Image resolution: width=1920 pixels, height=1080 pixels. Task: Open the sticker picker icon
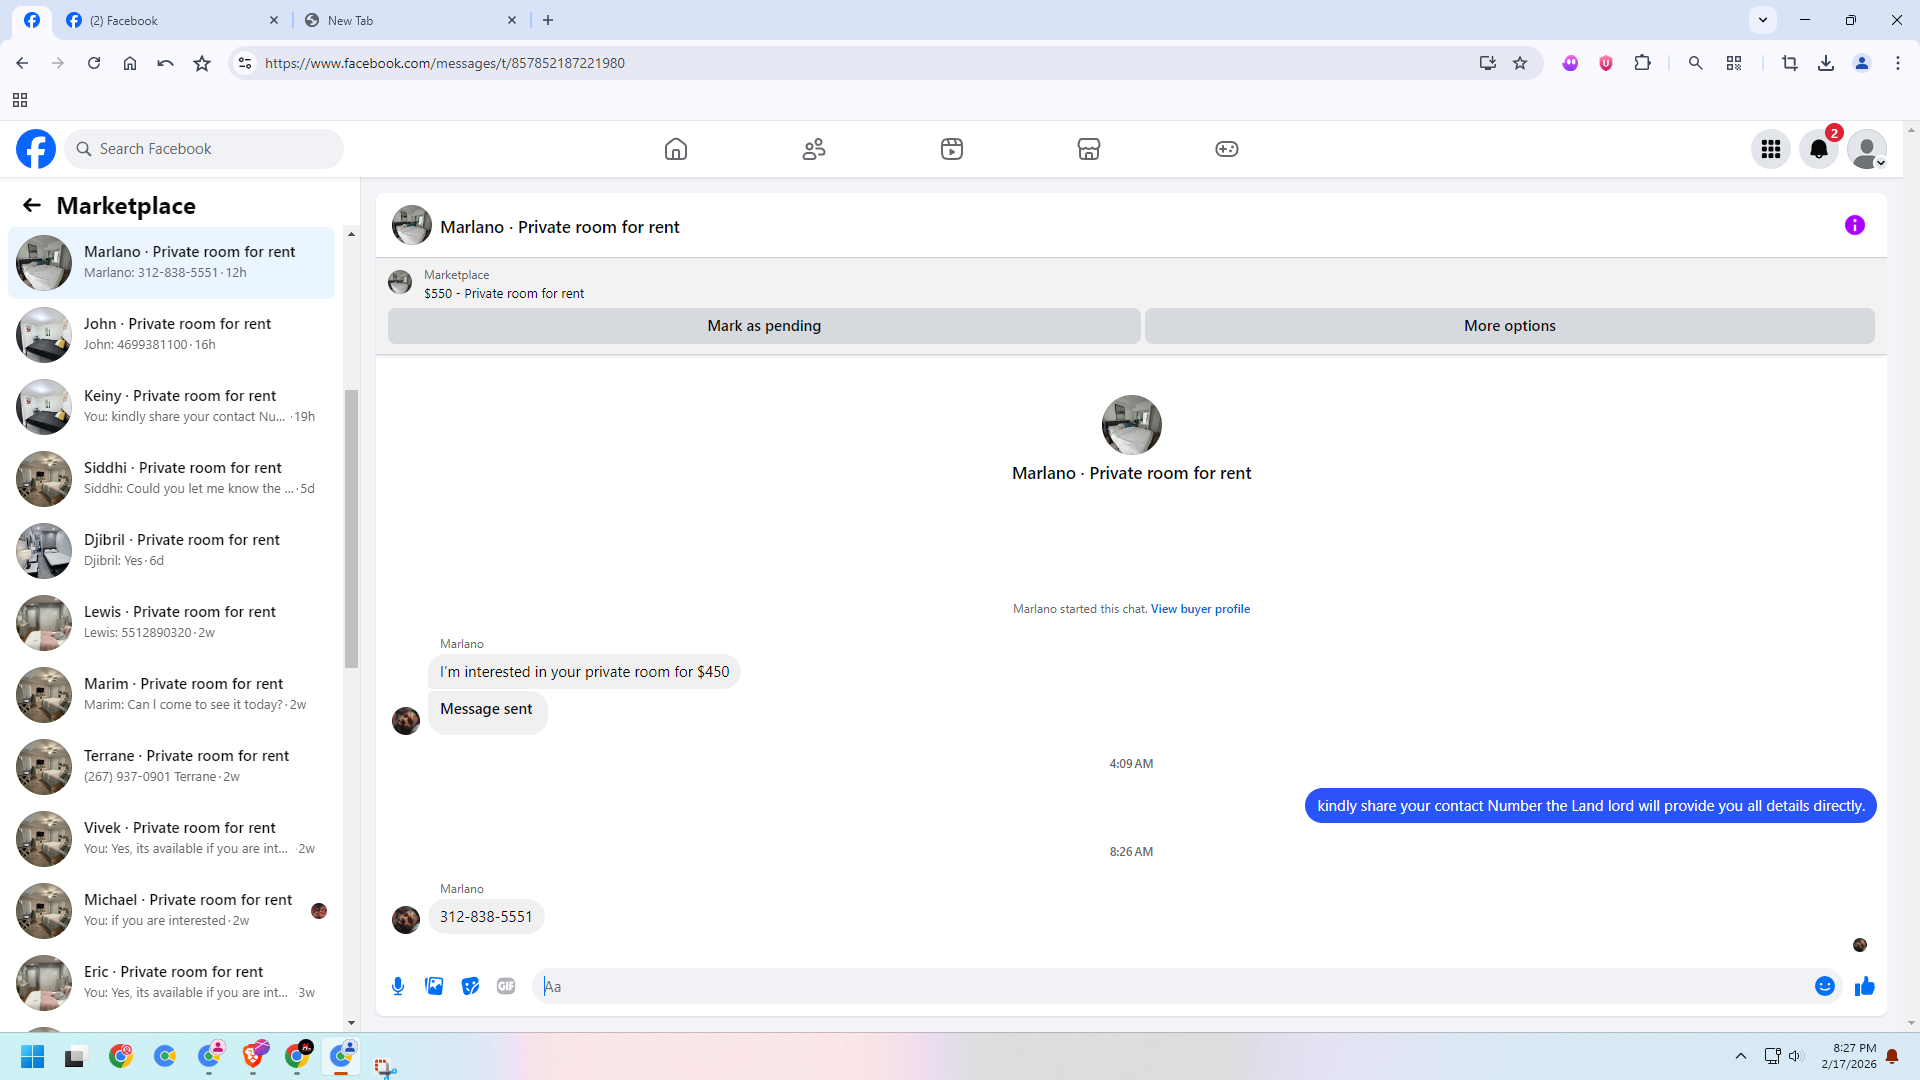click(x=470, y=986)
